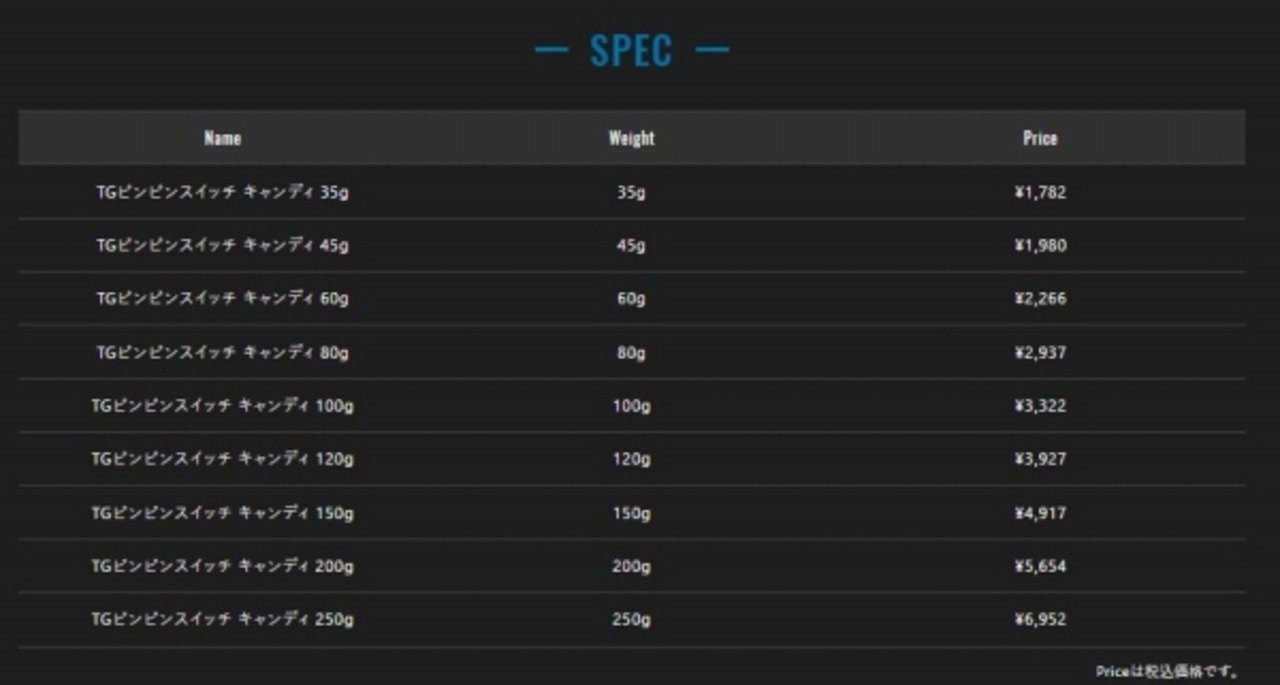Click the ¥6,952 price cell
This screenshot has height=685, width=1280.
click(x=1040, y=619)
